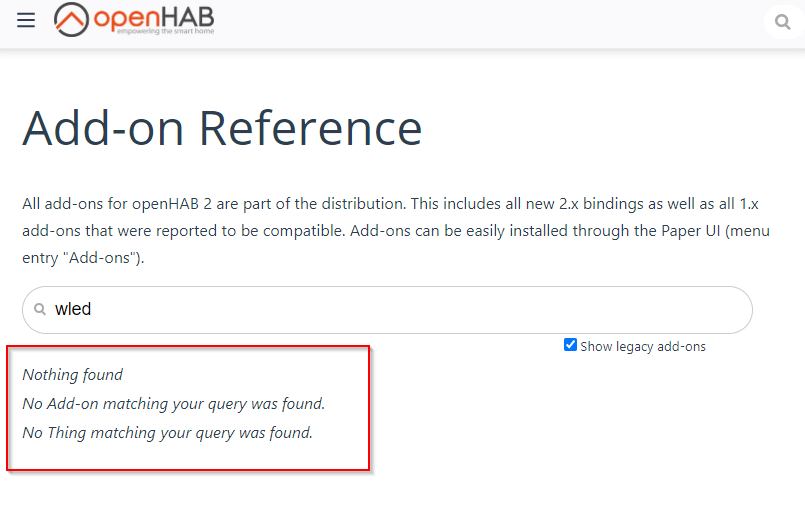Click the word "Add-ons" in quotes in the paragraph
The image size is (805, 505).
point(108,258)
